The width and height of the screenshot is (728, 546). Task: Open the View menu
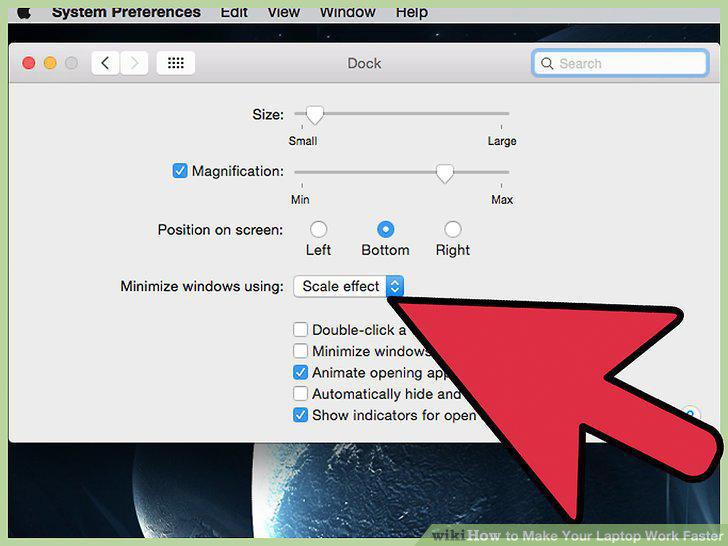click(x=284, y=13)
